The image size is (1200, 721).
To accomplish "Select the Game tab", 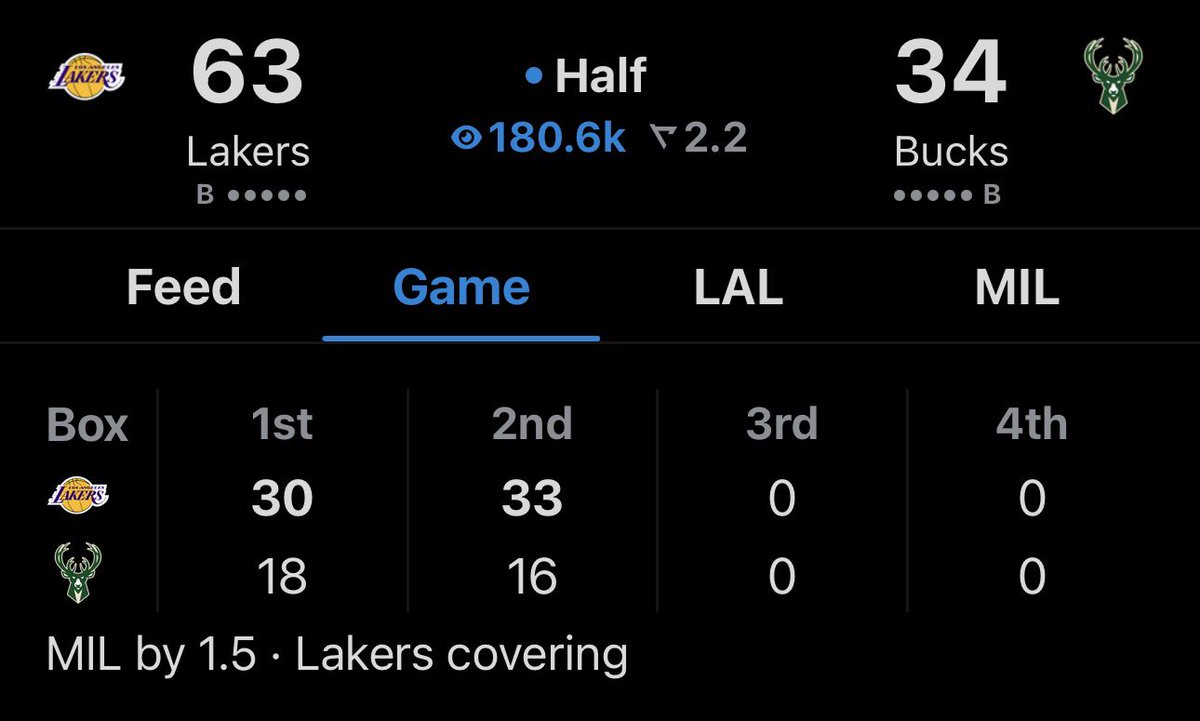I will point(461,288).
